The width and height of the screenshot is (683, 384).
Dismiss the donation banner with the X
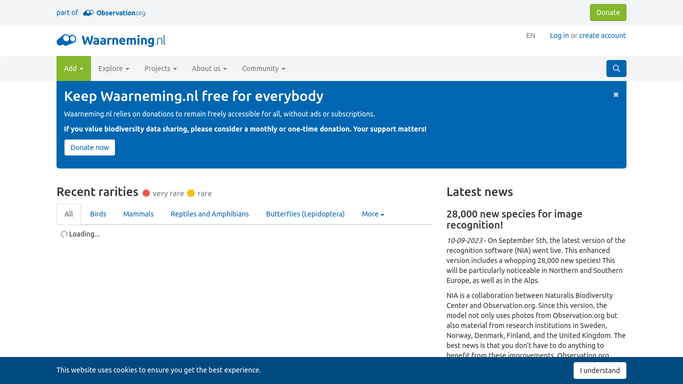615,94
